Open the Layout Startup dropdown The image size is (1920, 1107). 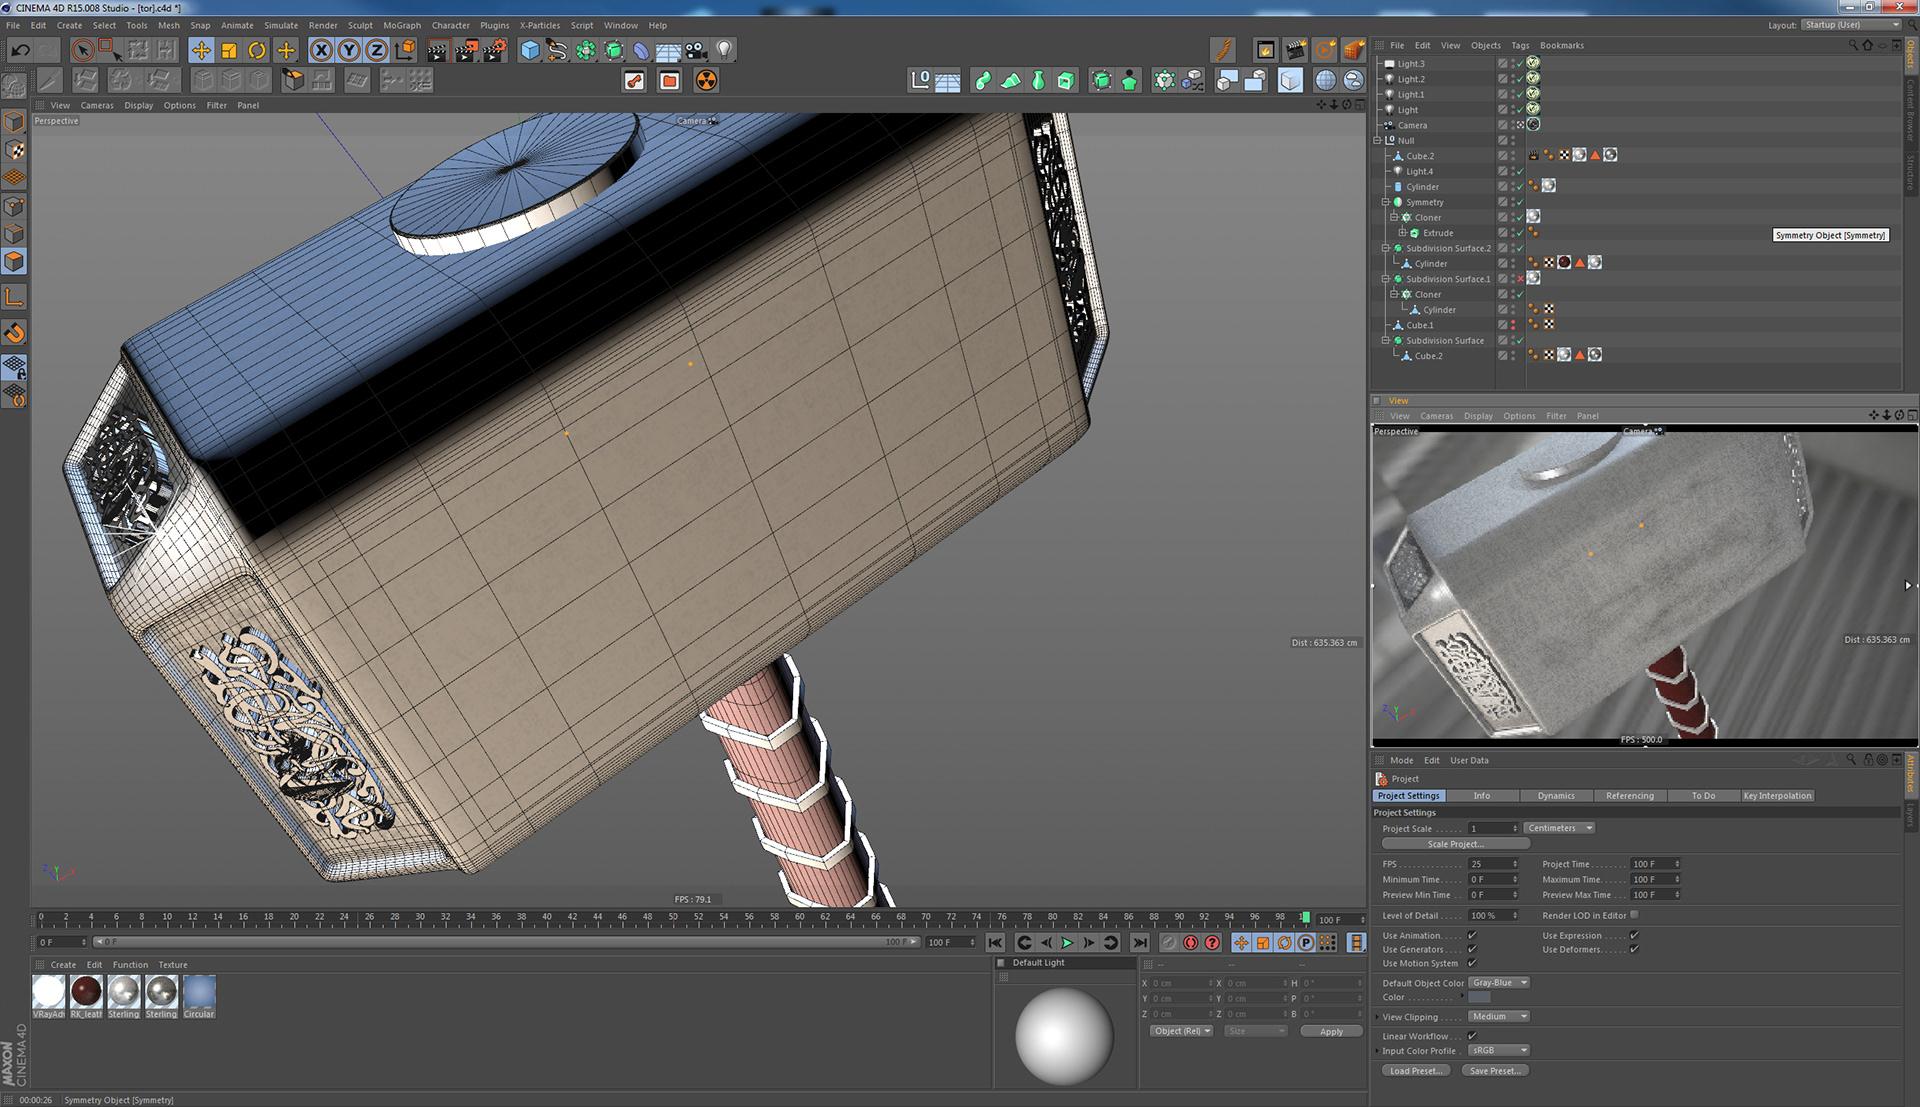1851,25
